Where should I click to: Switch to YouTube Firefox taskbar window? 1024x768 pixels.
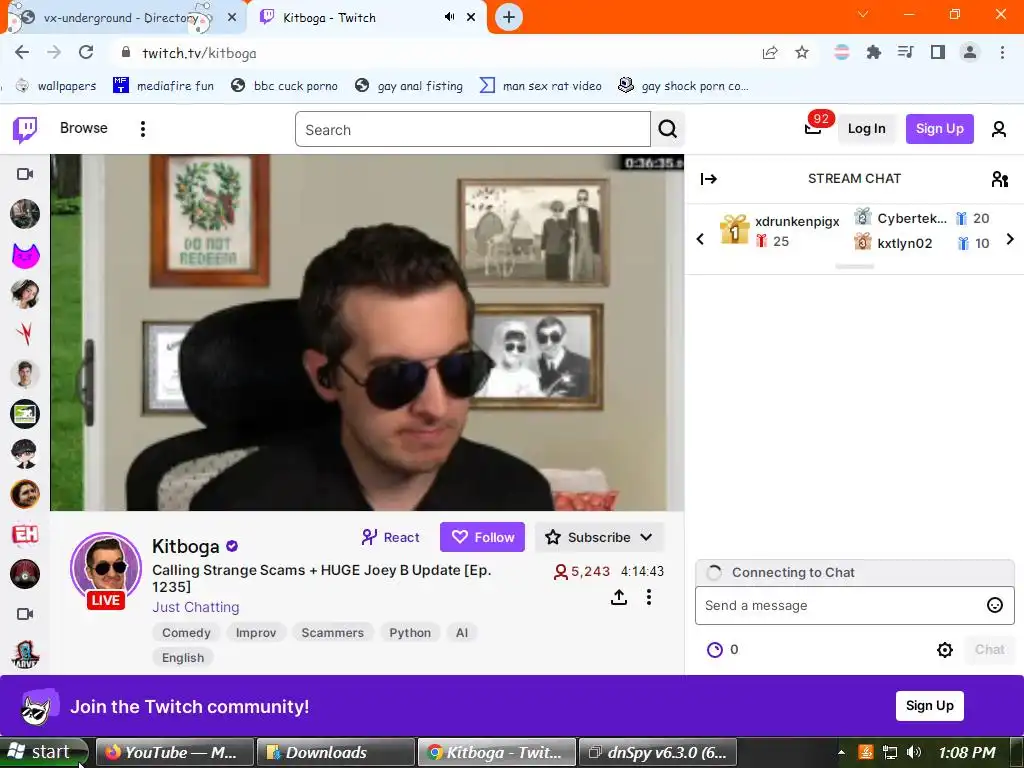[x=174, y=752]
